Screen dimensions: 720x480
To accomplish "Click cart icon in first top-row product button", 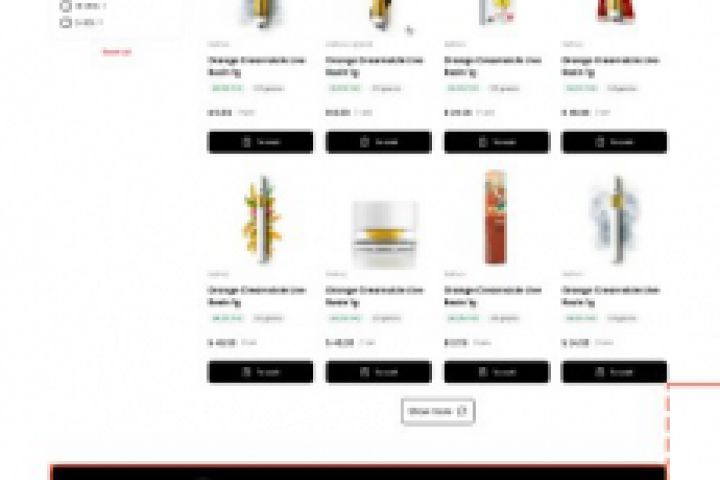I will (247, 142).
